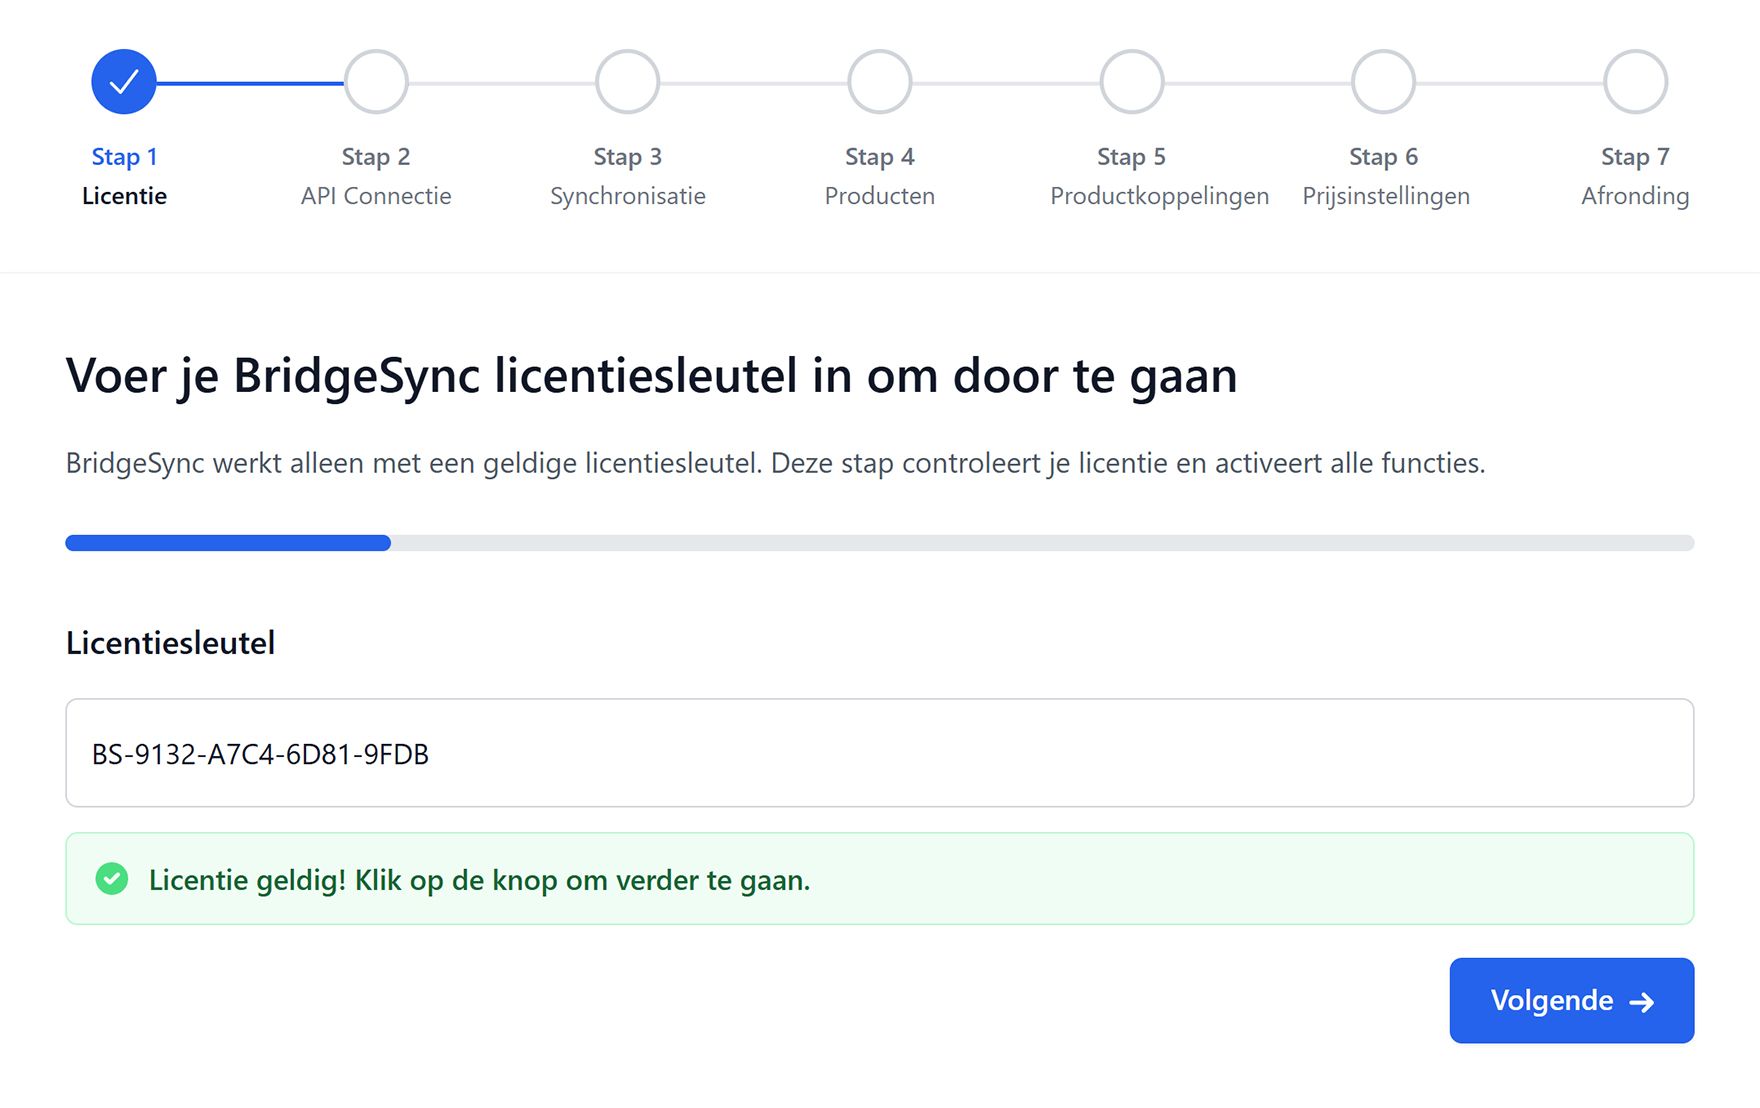Viewport: 1760px width, 1108px height.
Task: Go to the Afronding step label
Action: click(1636, 196)
